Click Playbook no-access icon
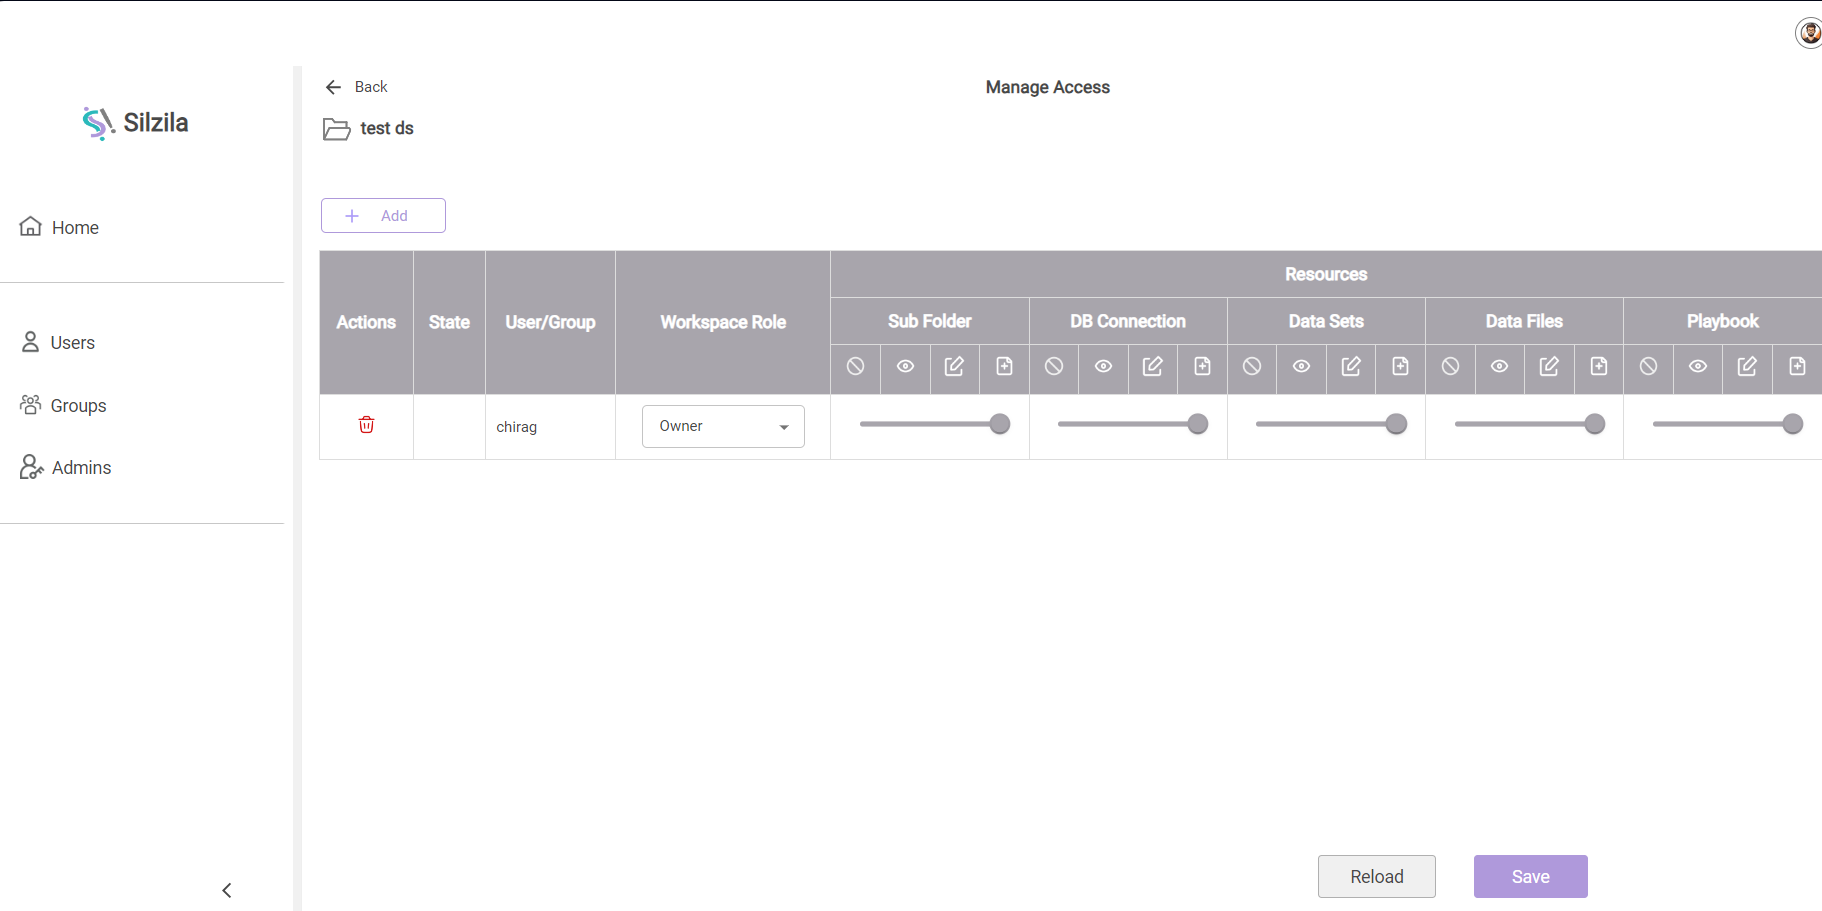 tap(1648, 366)
